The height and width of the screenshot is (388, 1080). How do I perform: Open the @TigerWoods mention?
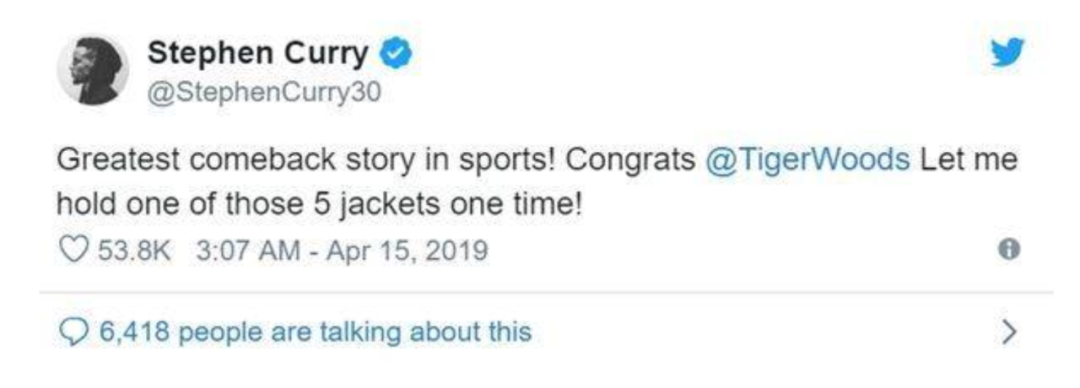point(808,160)
